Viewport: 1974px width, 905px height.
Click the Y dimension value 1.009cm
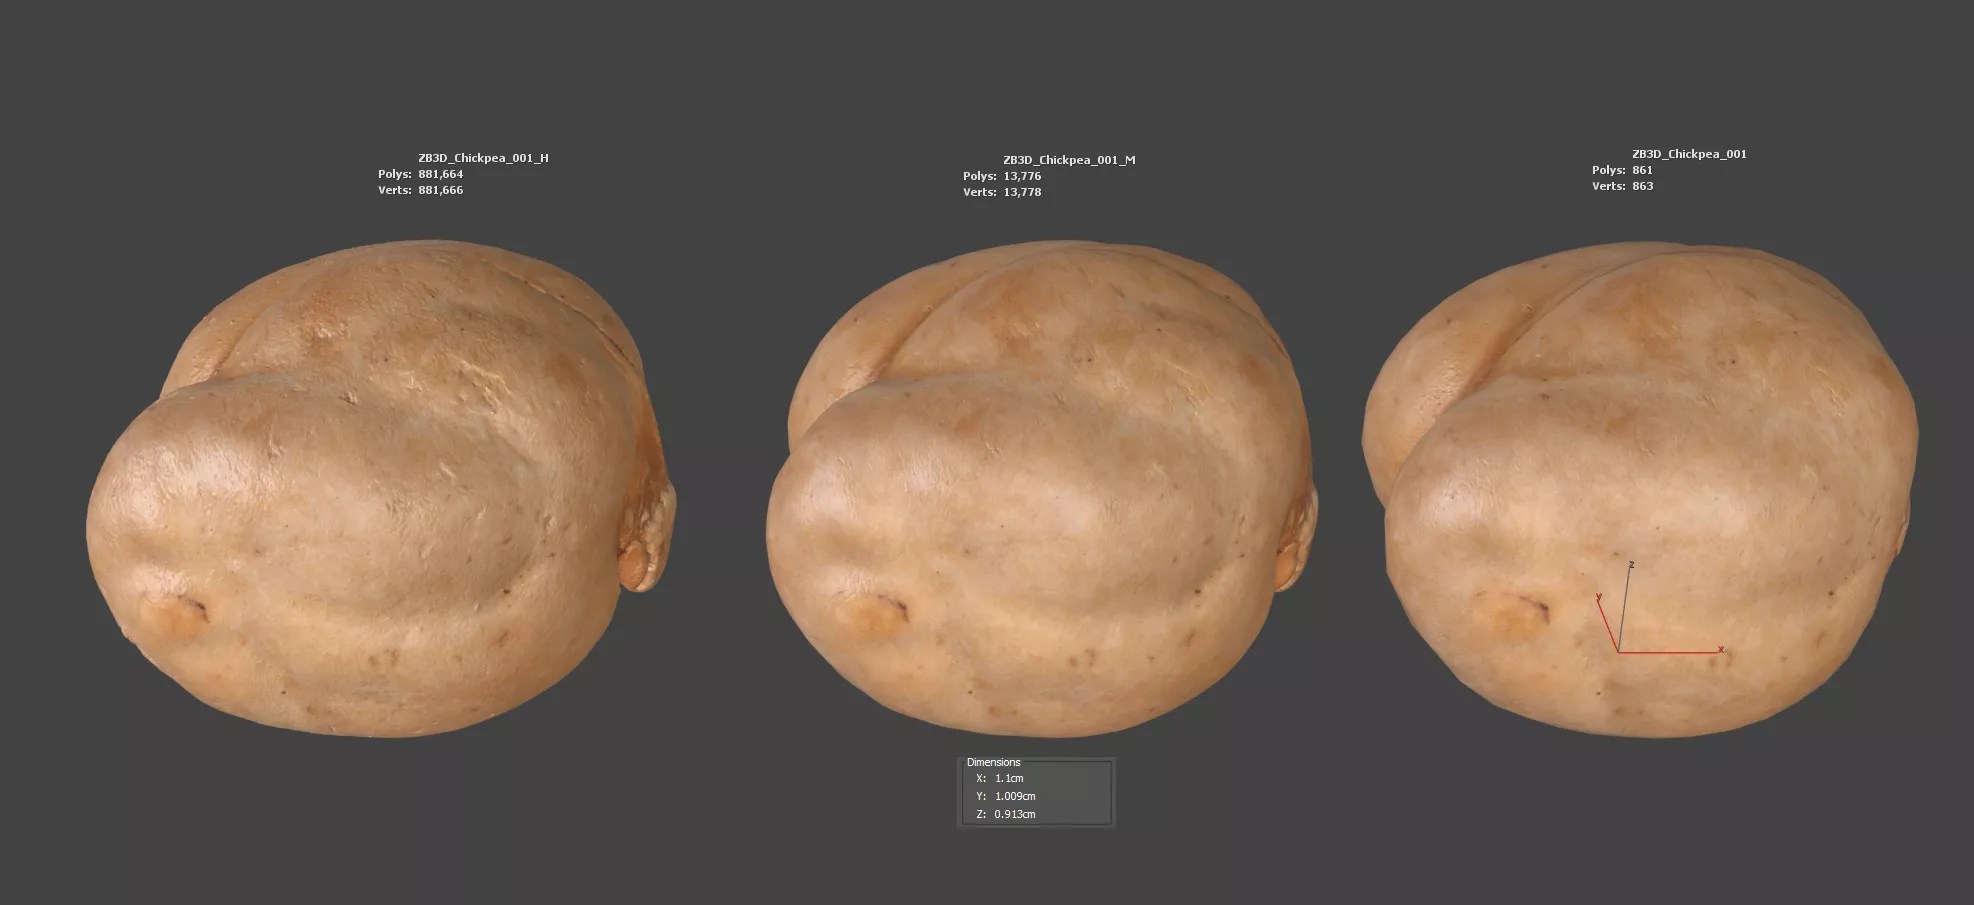click(1015, 796)
